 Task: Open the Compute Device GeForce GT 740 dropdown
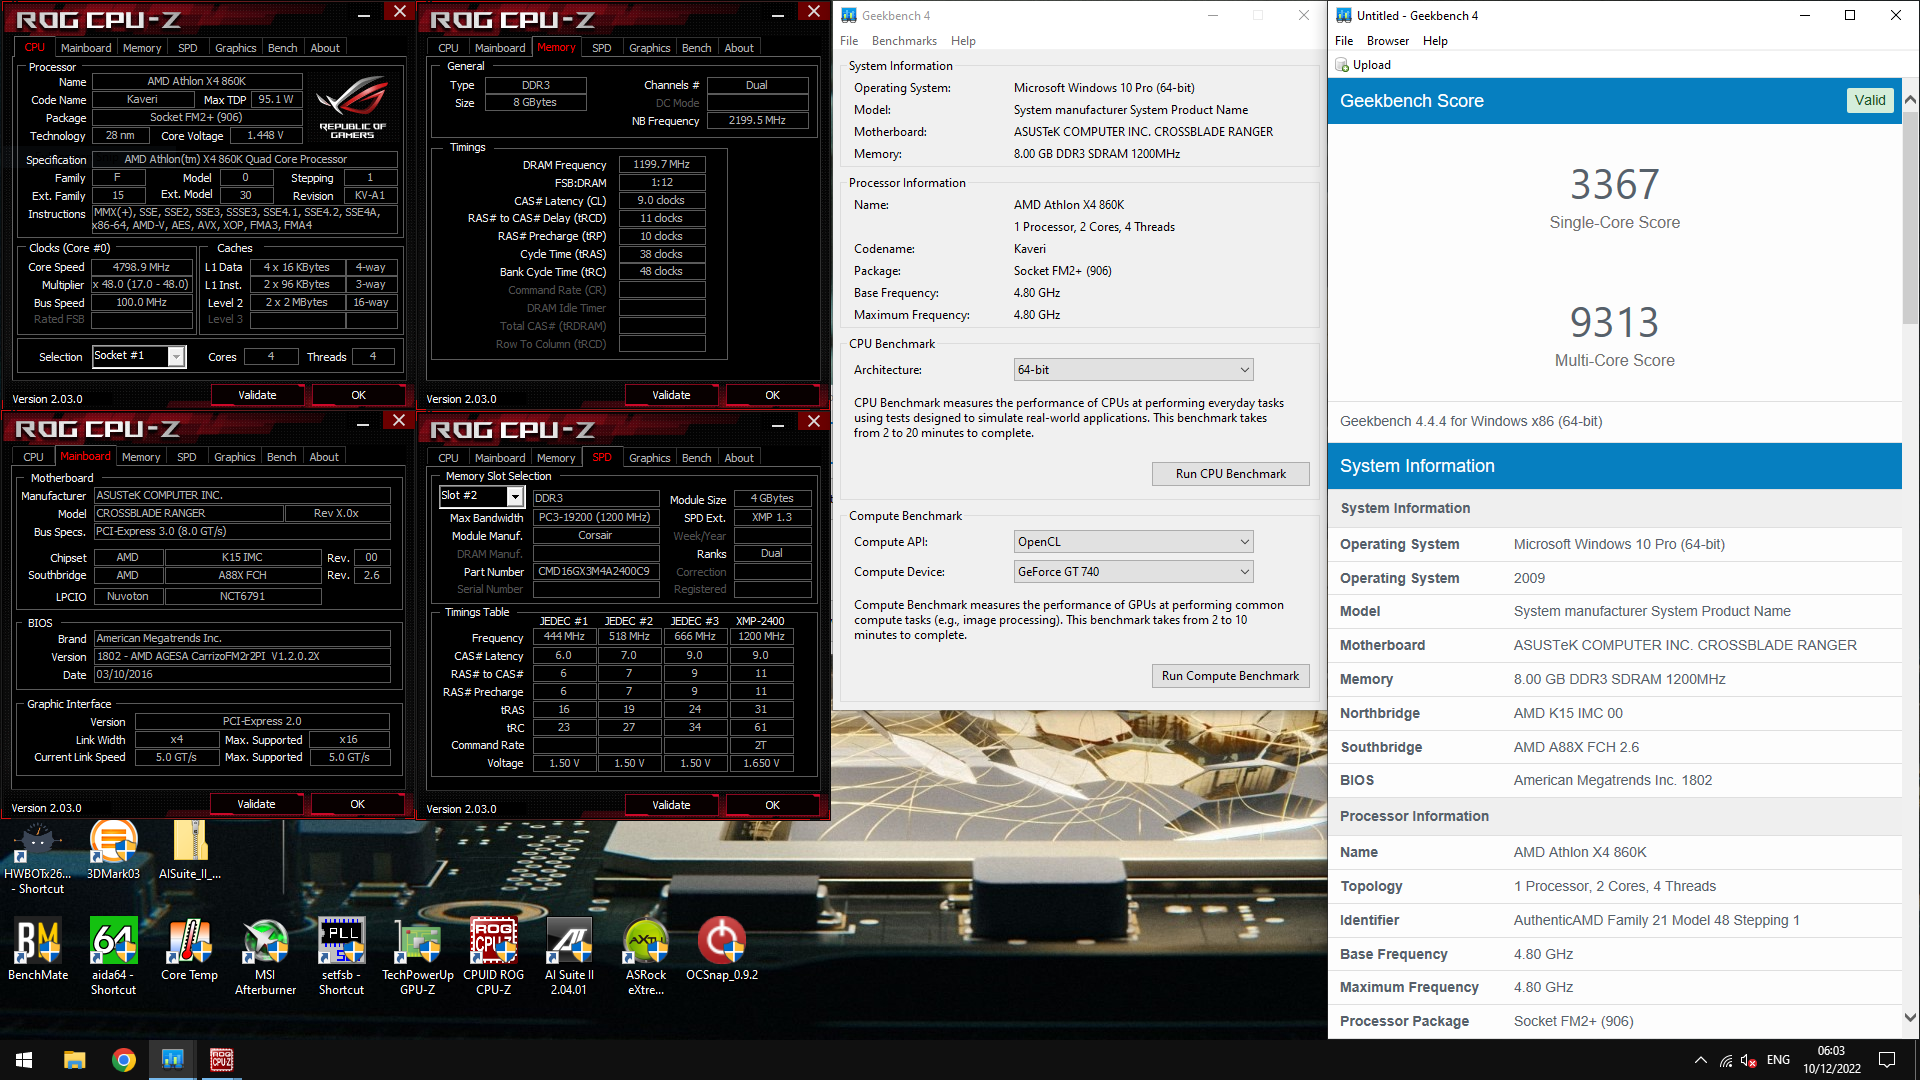(x=1133, y=572)
